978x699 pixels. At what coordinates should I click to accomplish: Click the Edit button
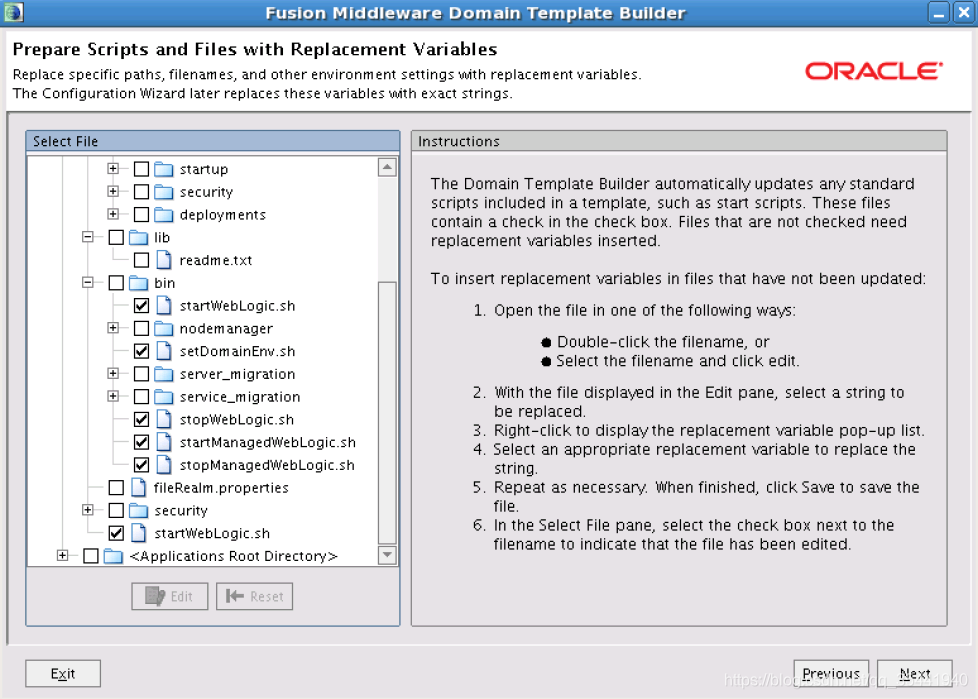tap(170, 596)
